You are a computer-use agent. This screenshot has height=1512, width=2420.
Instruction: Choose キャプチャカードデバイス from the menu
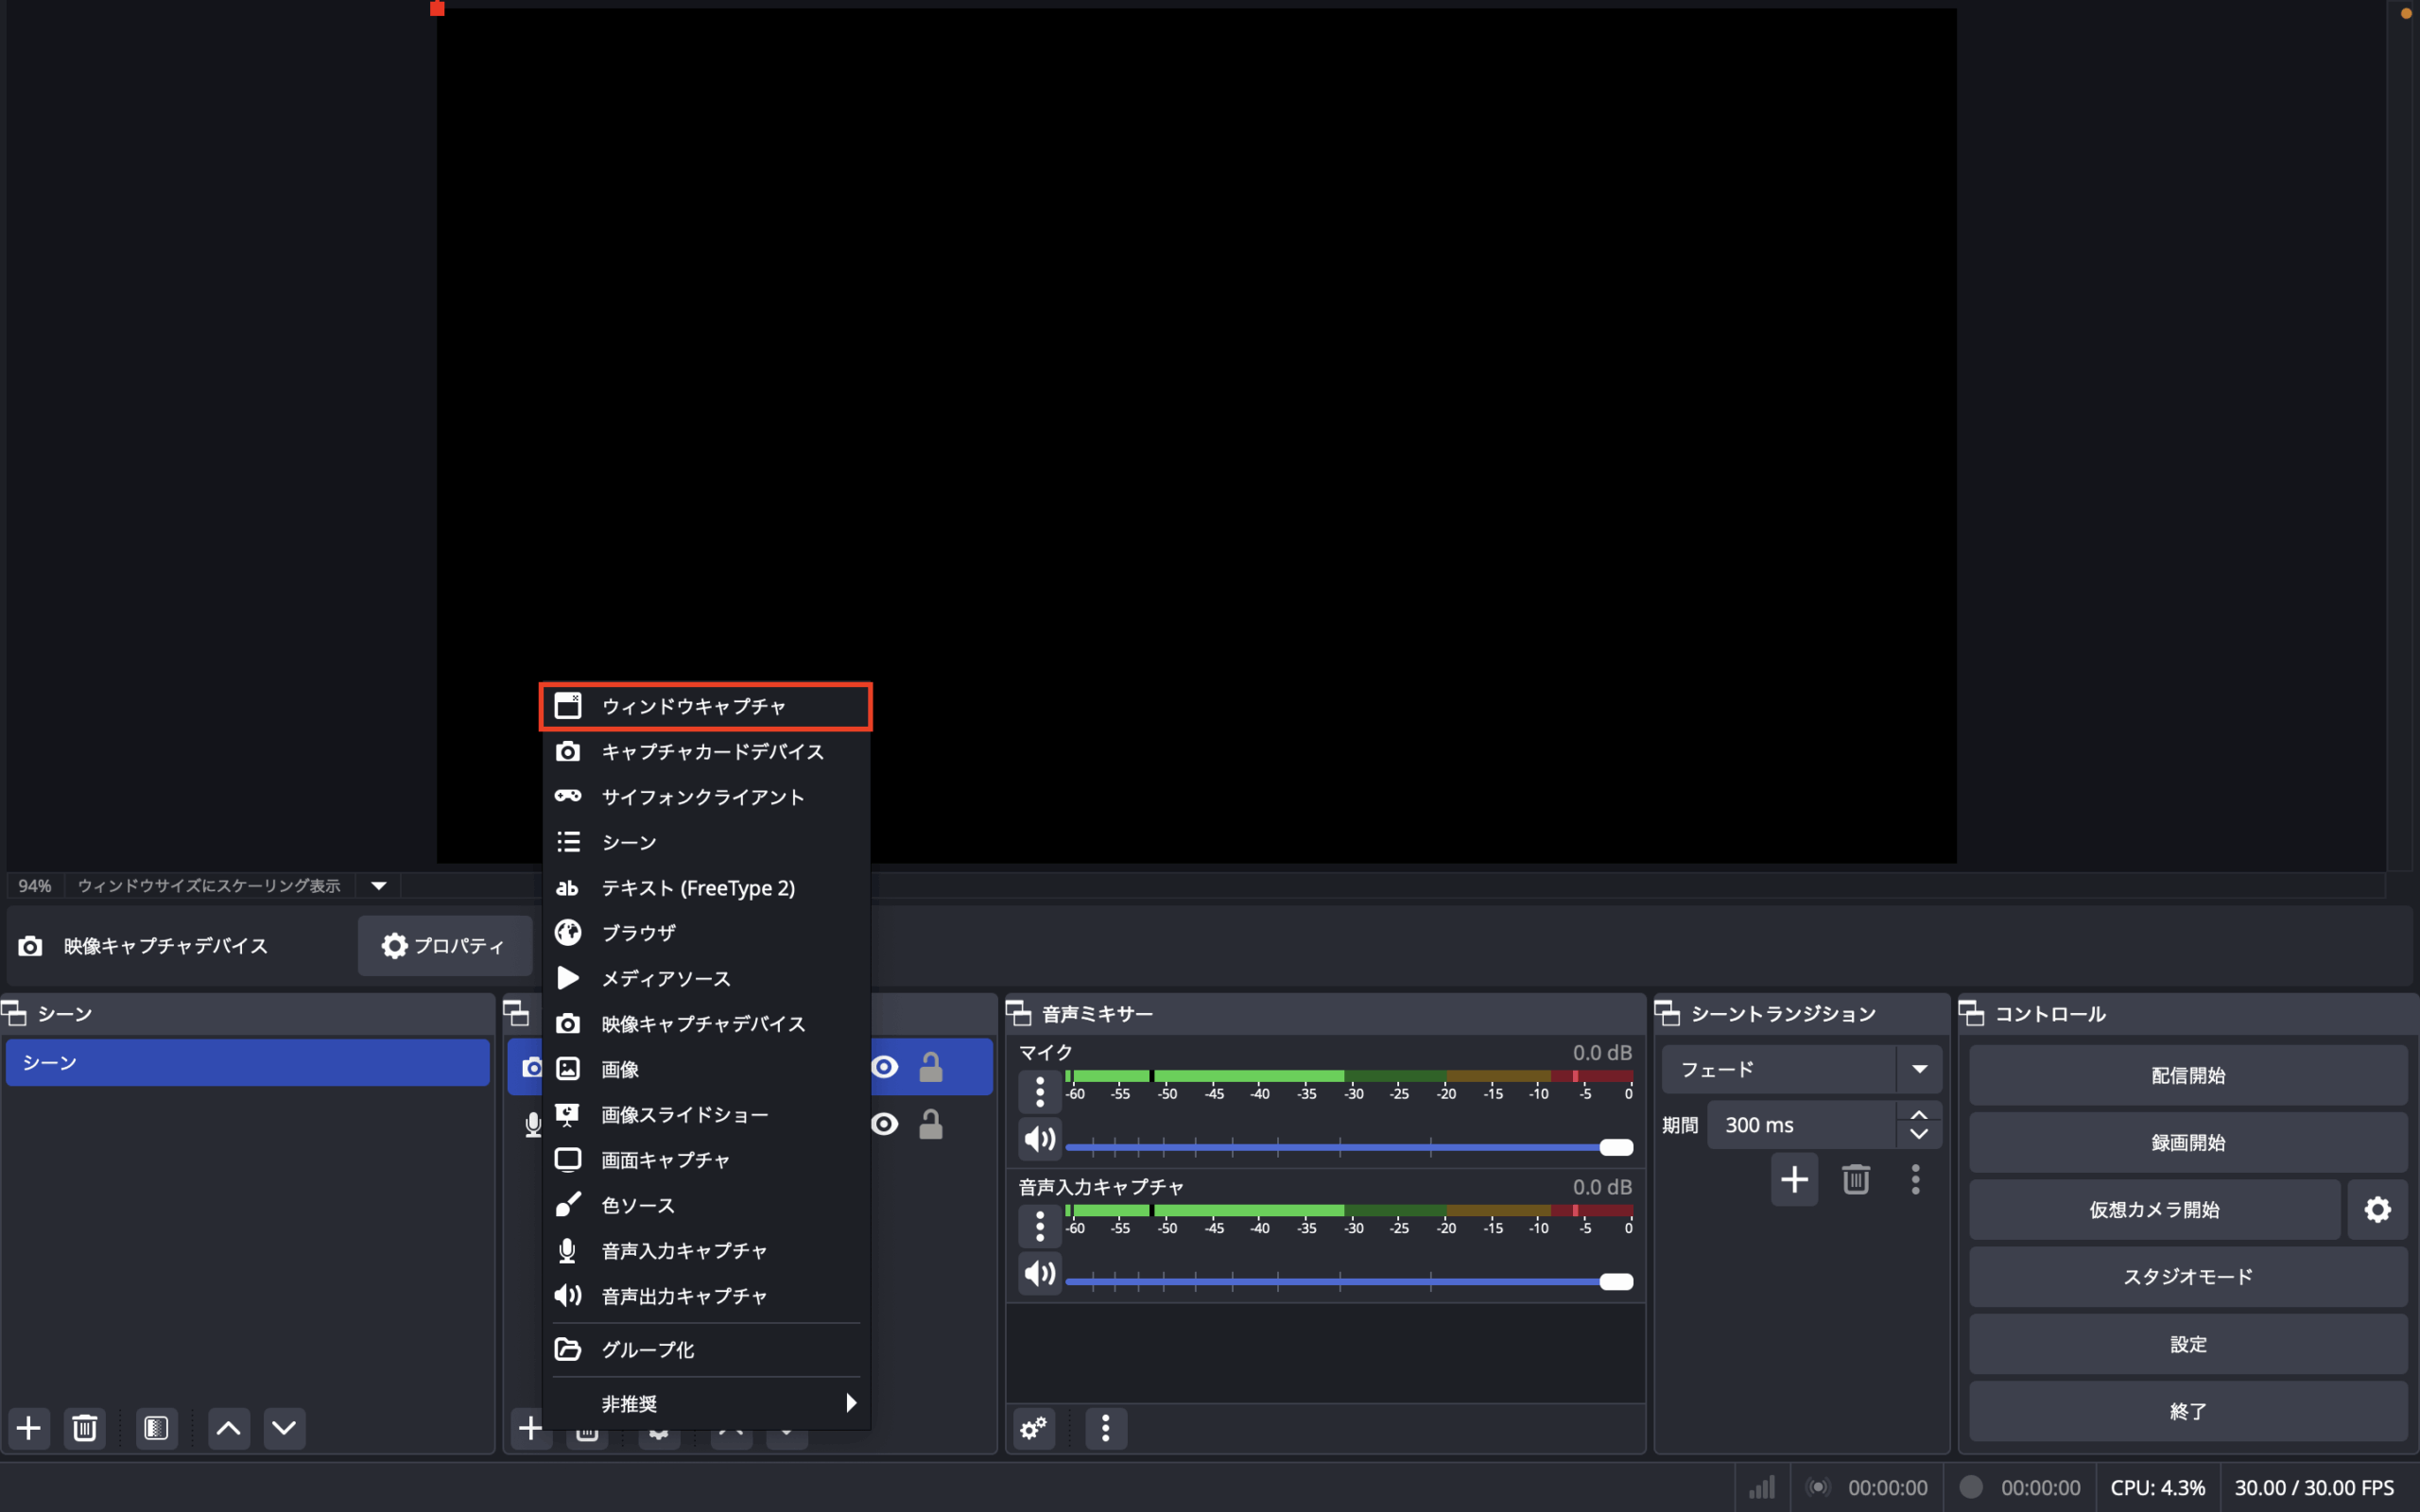pos(706,751)
